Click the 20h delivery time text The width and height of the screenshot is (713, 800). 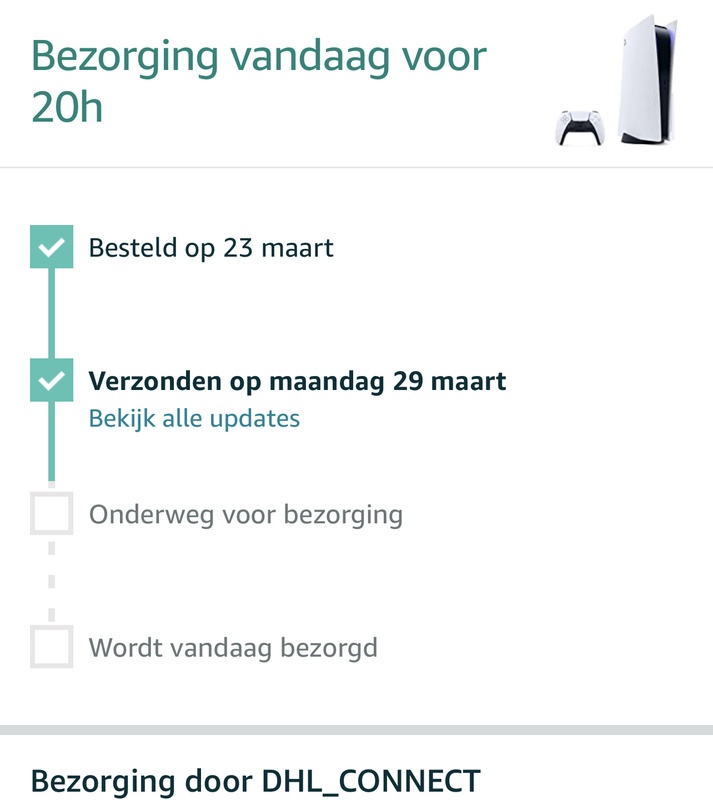coord(67,107)
